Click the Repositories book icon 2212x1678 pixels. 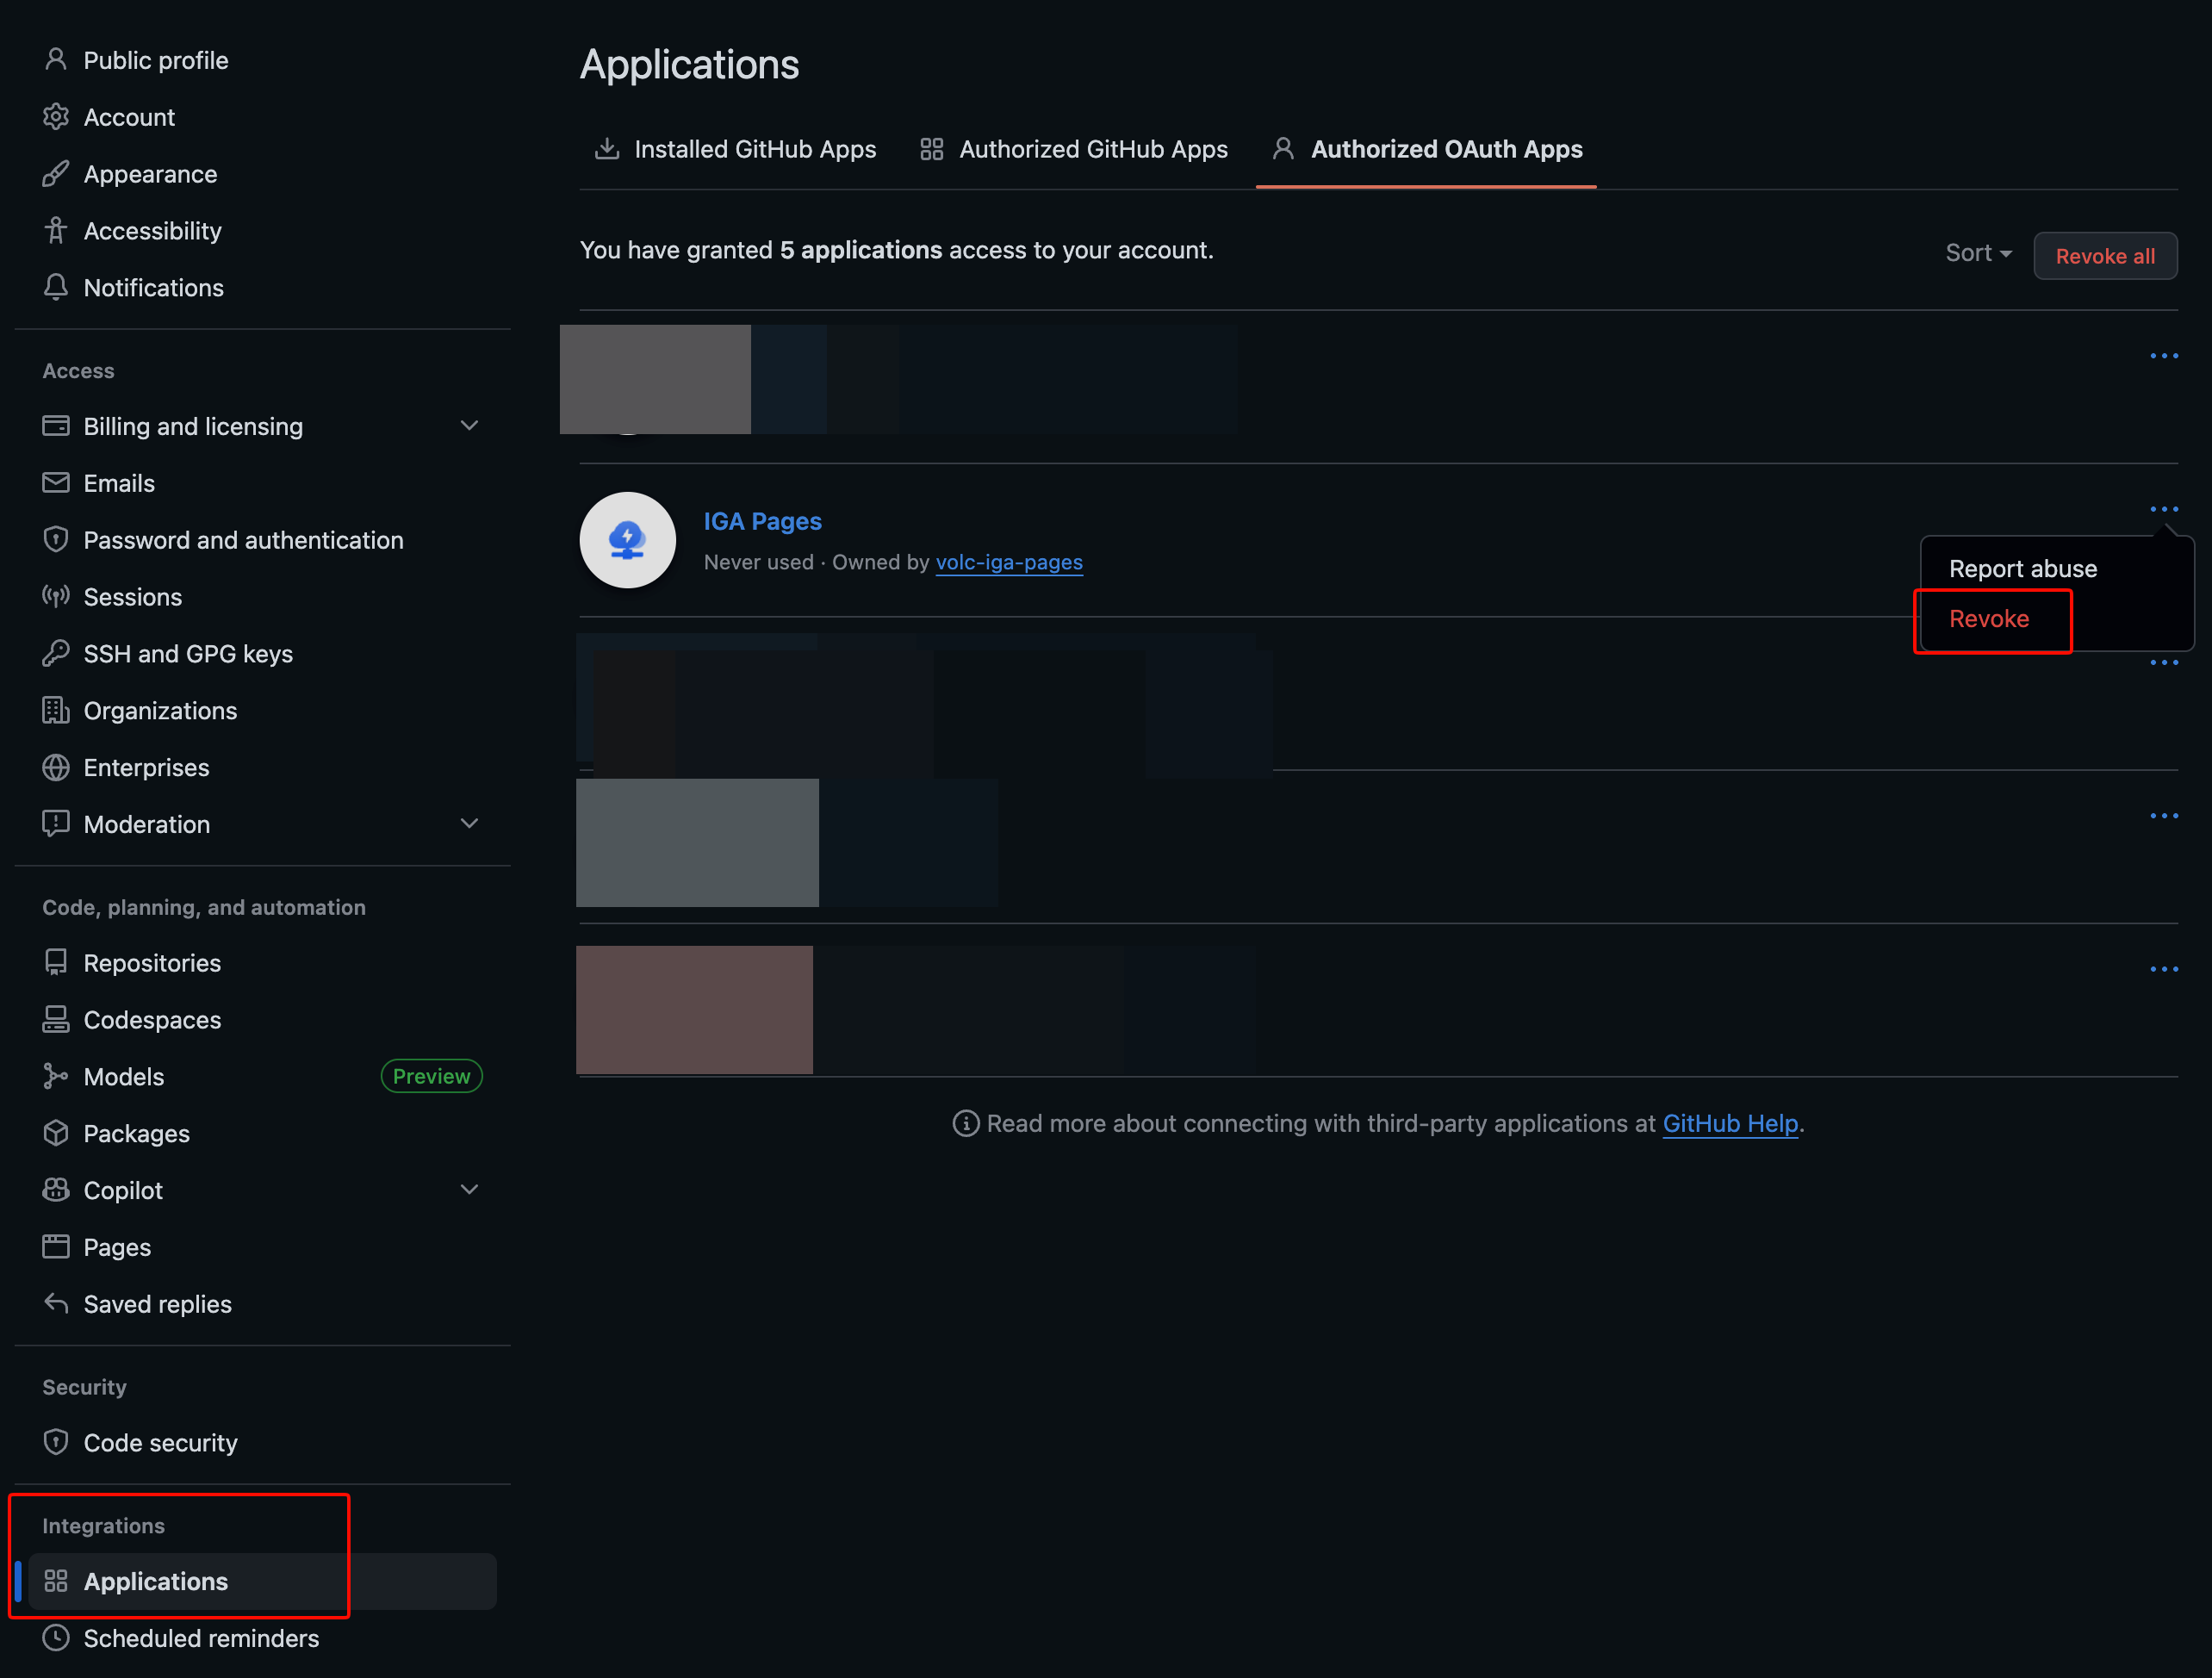(56, 963)
